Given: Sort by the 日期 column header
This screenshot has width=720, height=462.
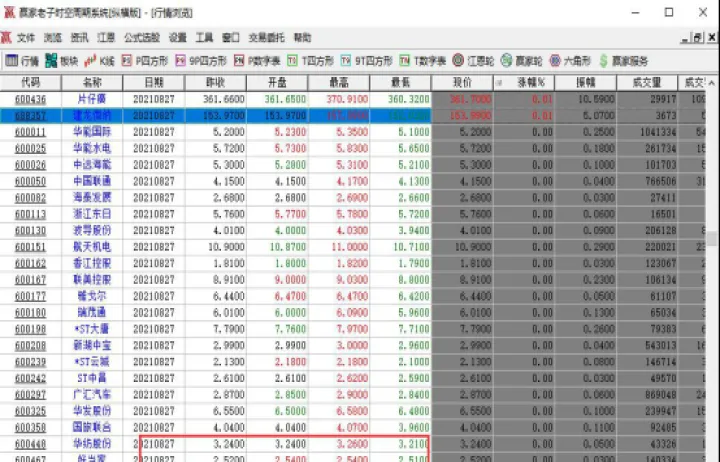Looking at the screenshot, I should click(x=154, y=83).
